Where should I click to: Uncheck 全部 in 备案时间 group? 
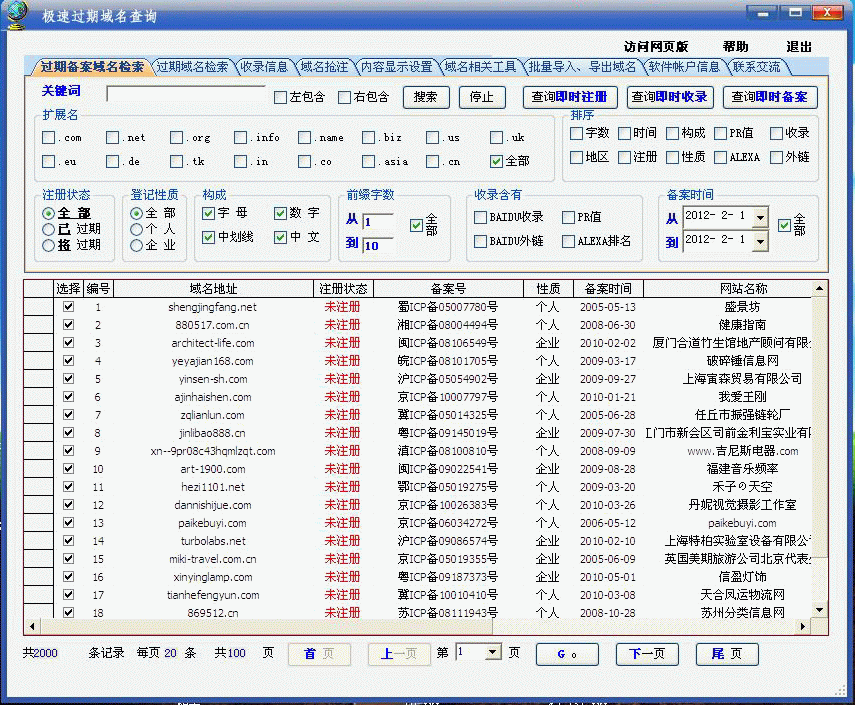coord(785,225)
